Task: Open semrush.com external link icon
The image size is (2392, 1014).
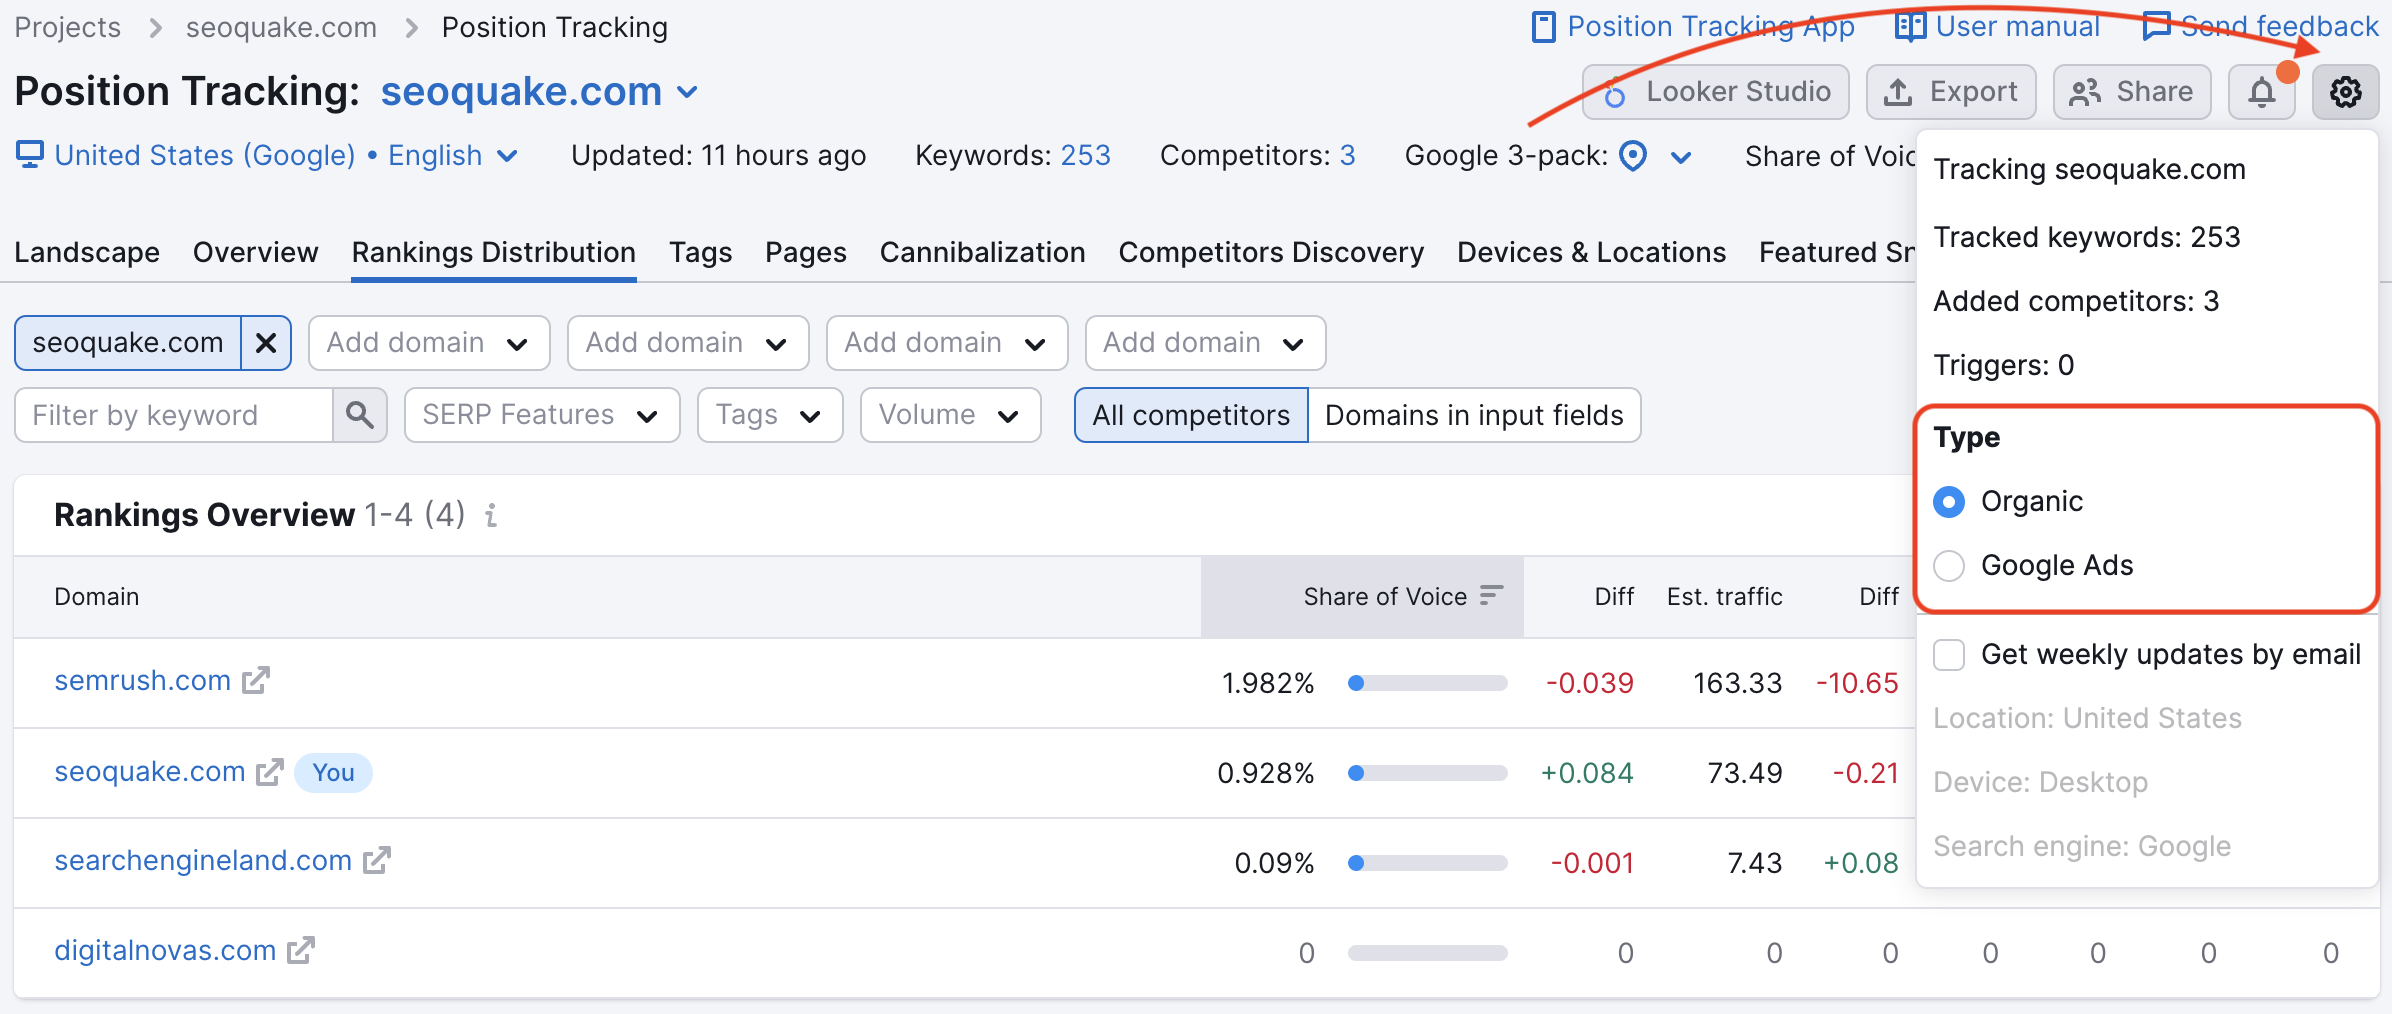Action: (x=256, y=680)
